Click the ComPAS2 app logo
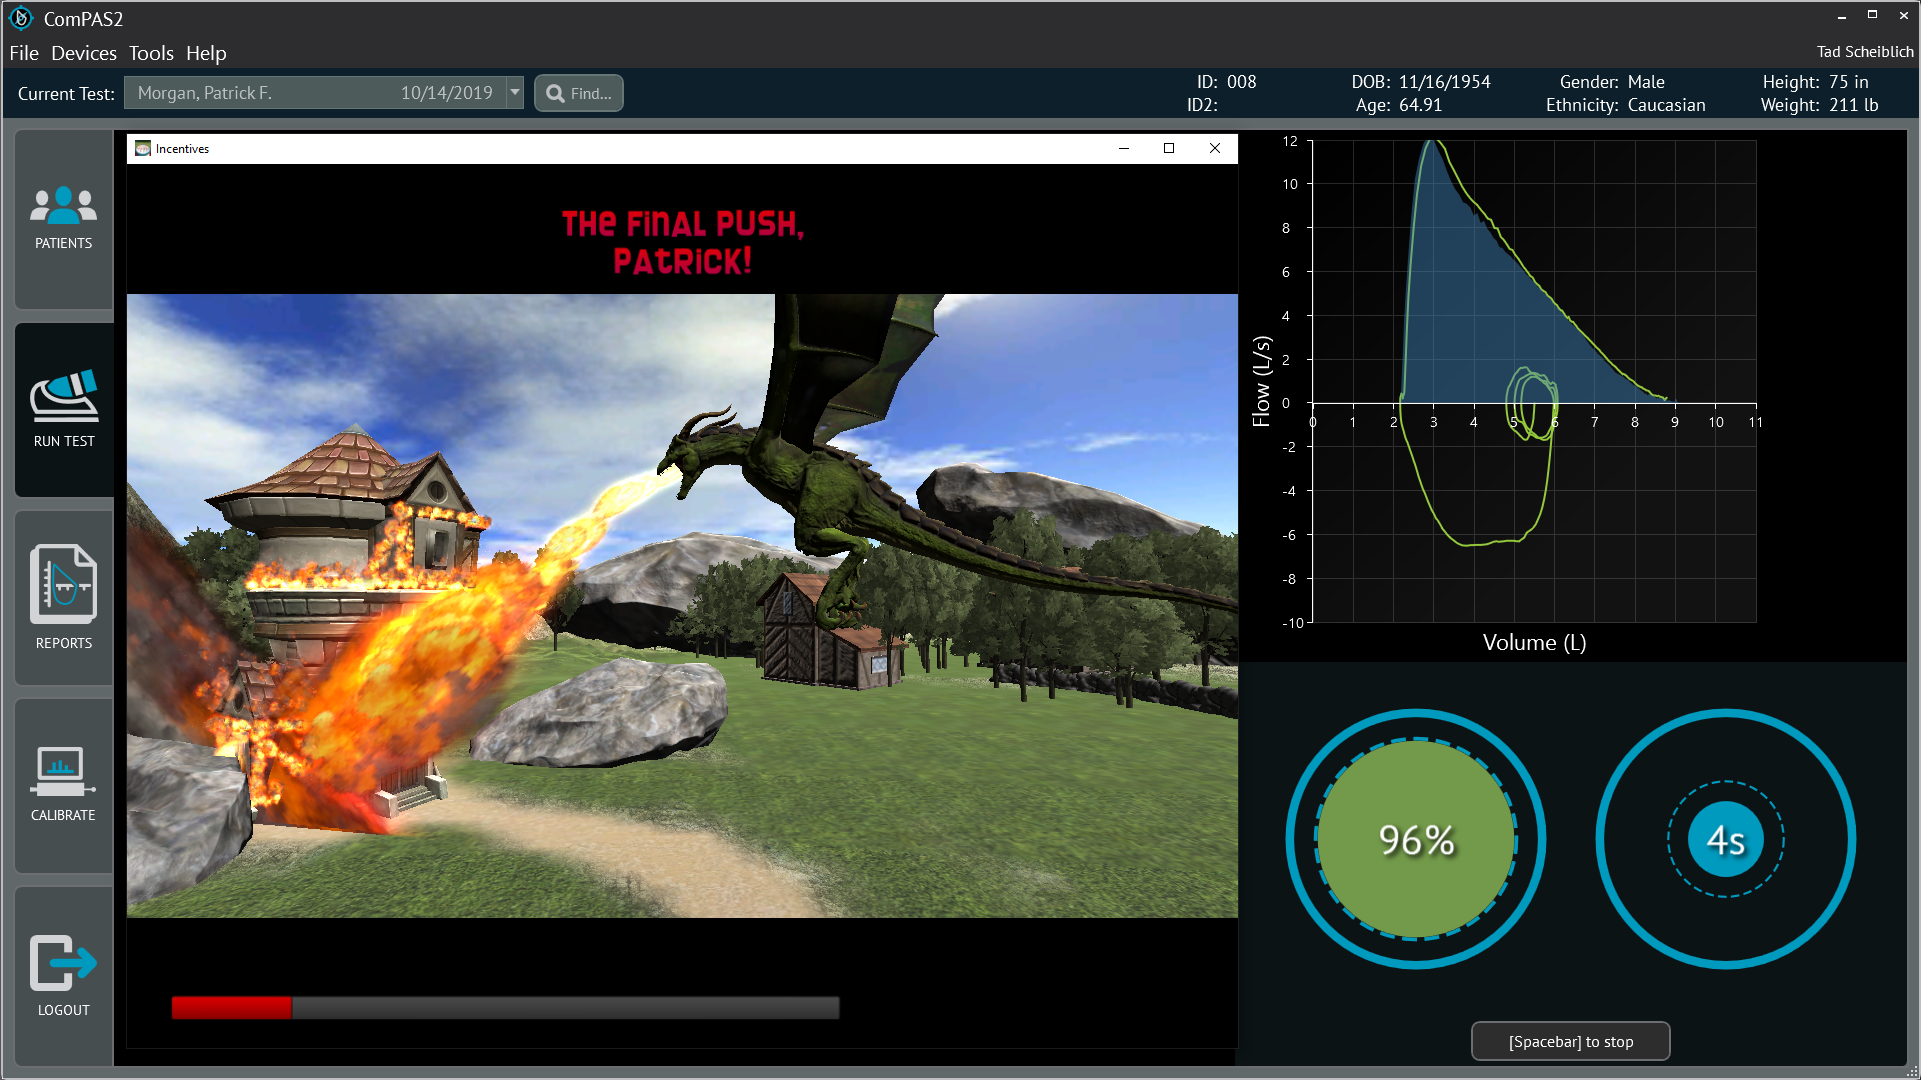Viewport: 1921px width, 1080px height. click(x=21, y=18)
